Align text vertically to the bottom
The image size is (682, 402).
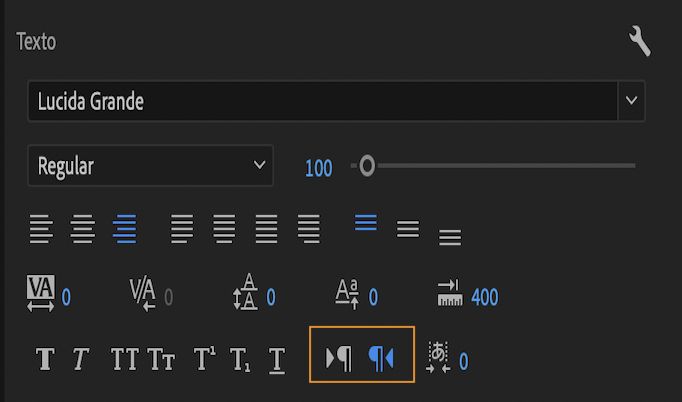pos(450,237)
